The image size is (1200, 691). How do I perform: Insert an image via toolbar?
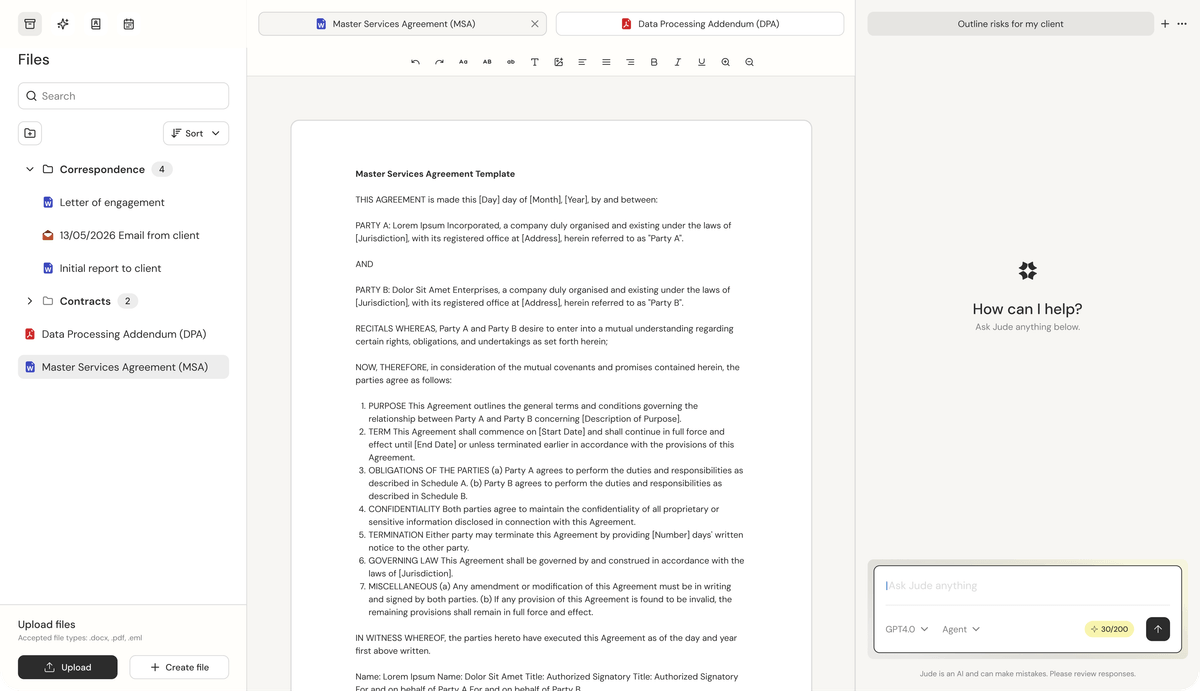[x=559, y=62]
